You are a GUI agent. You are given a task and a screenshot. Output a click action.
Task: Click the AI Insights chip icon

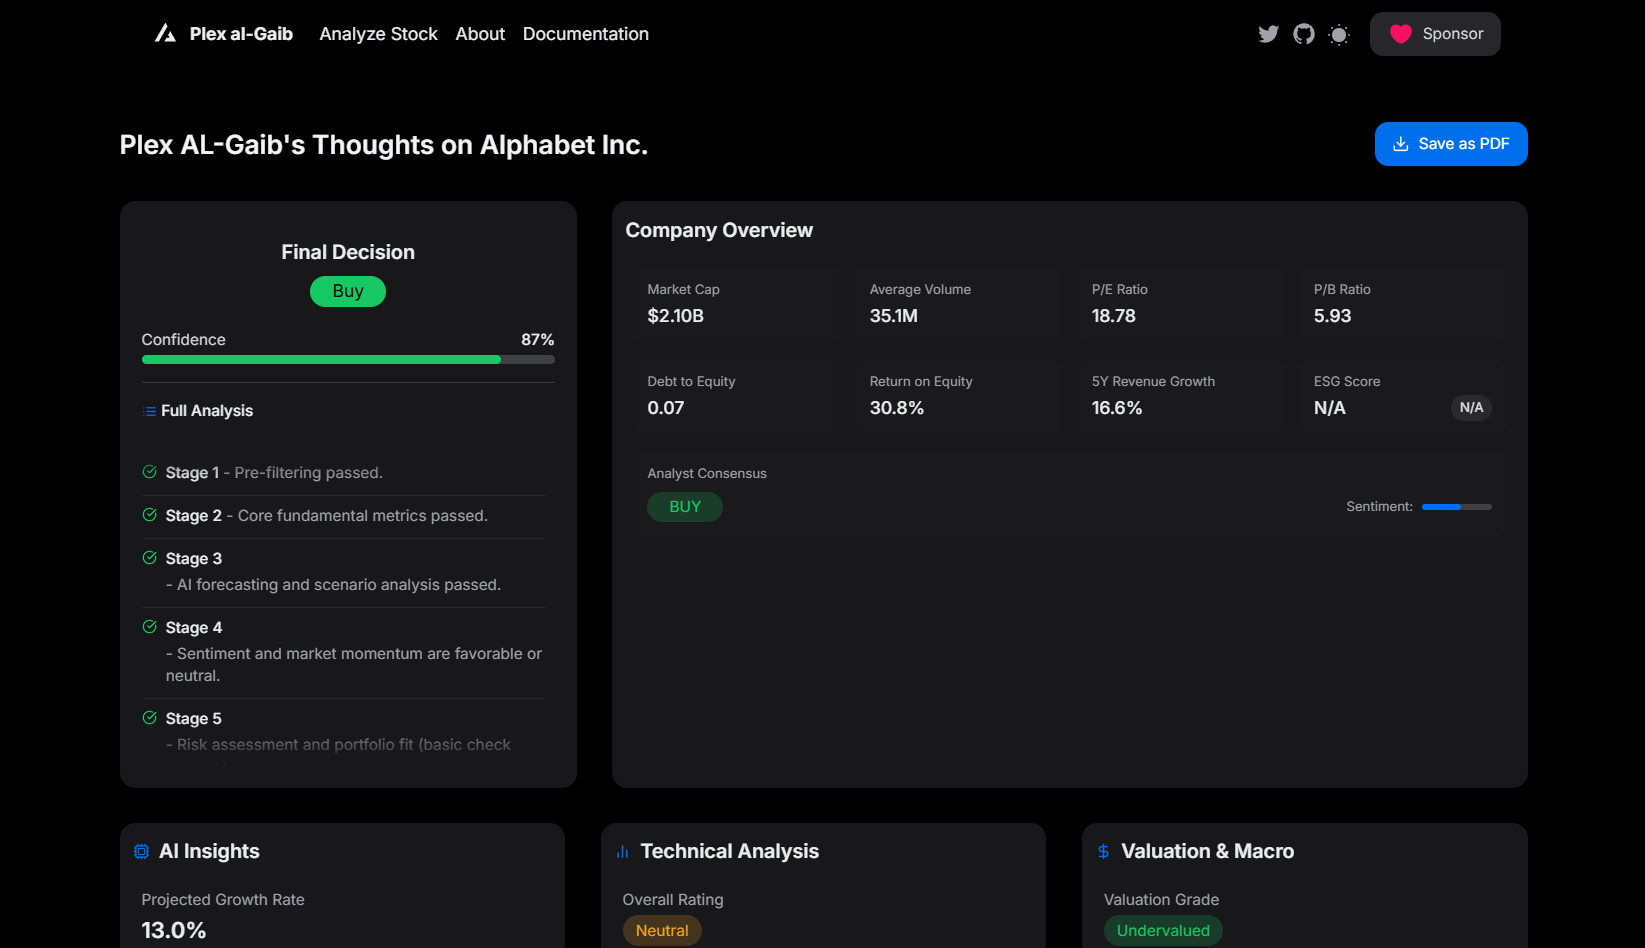142,851
